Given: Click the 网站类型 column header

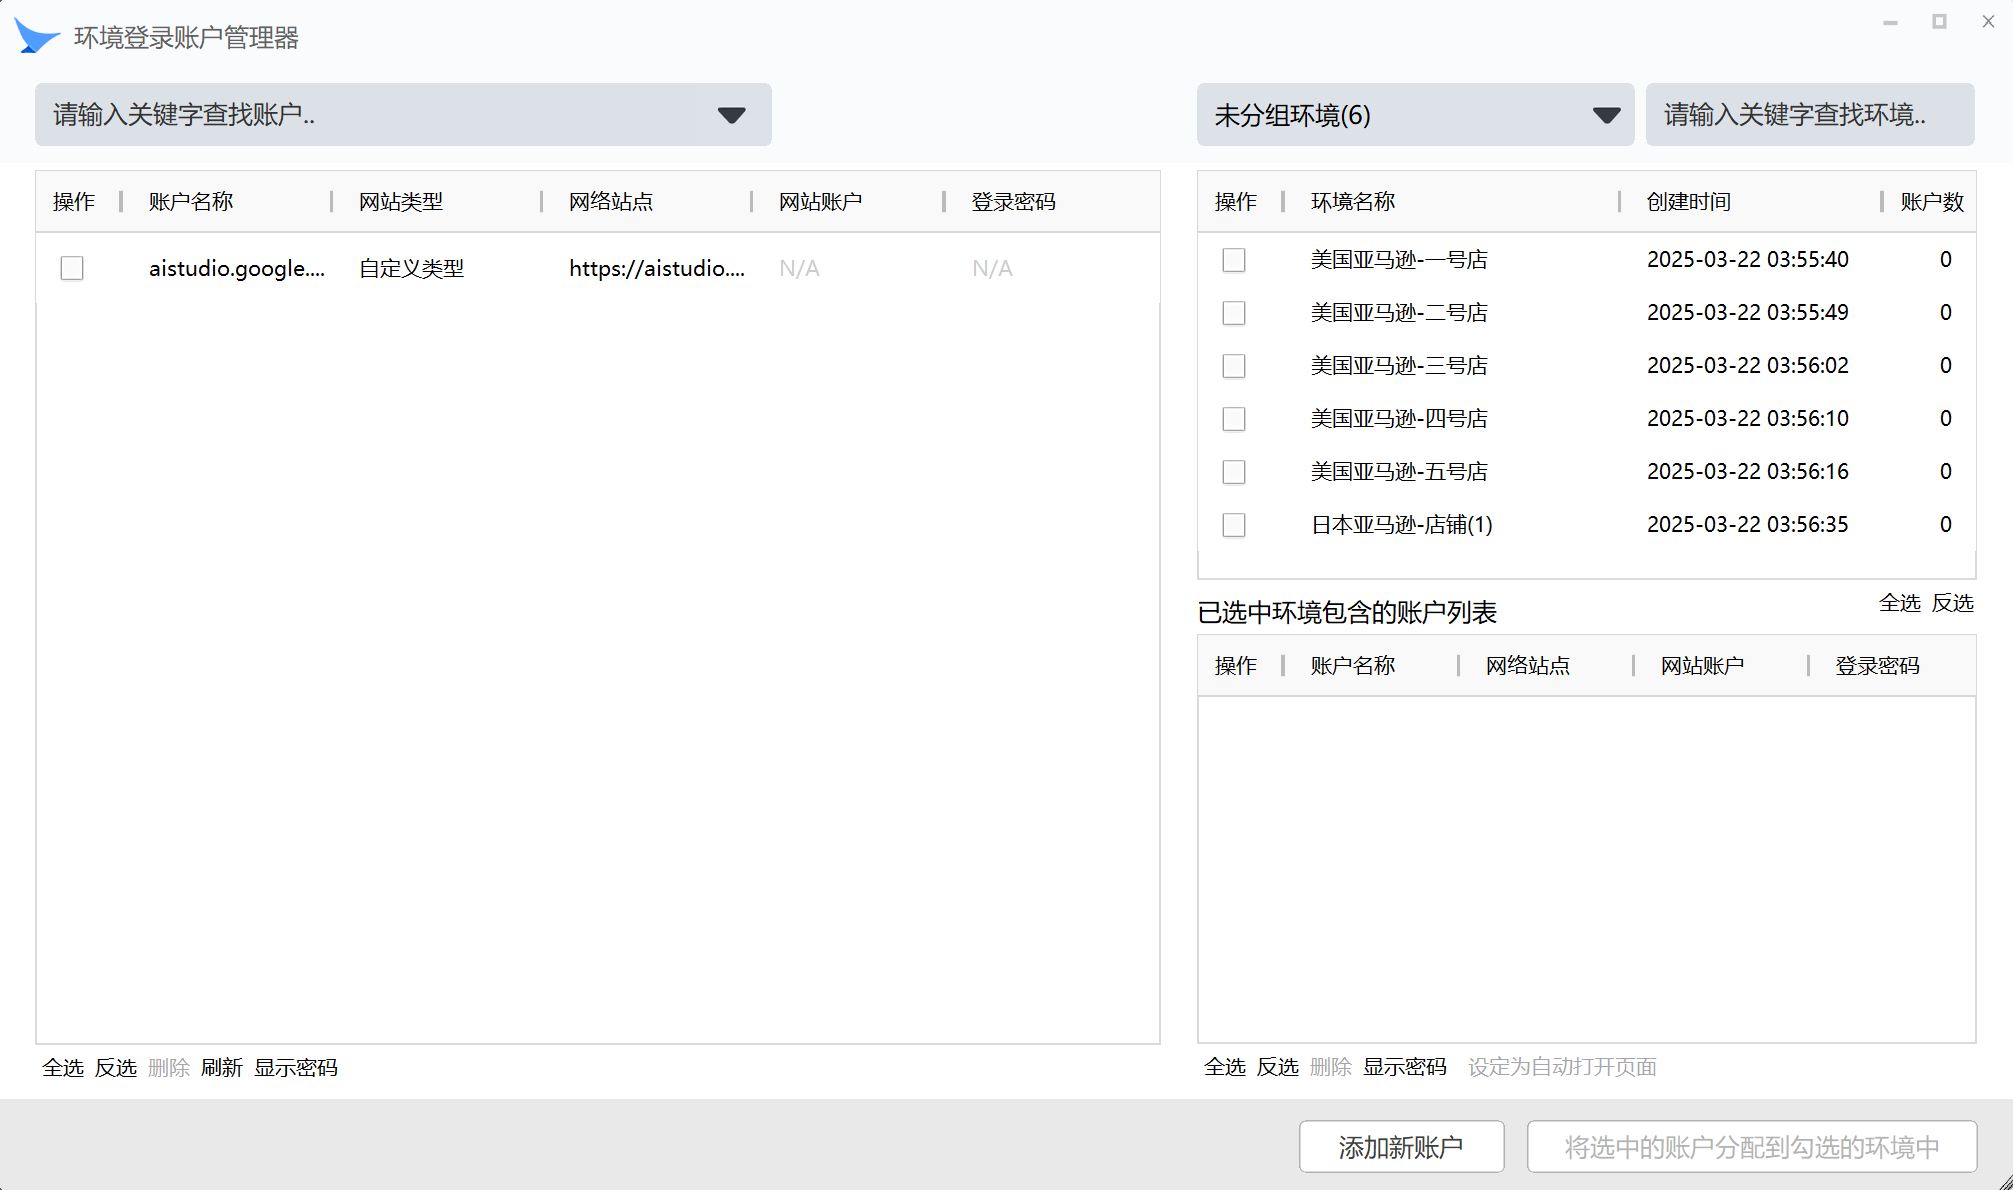Looking at the screenshot, I should point(401,202).
